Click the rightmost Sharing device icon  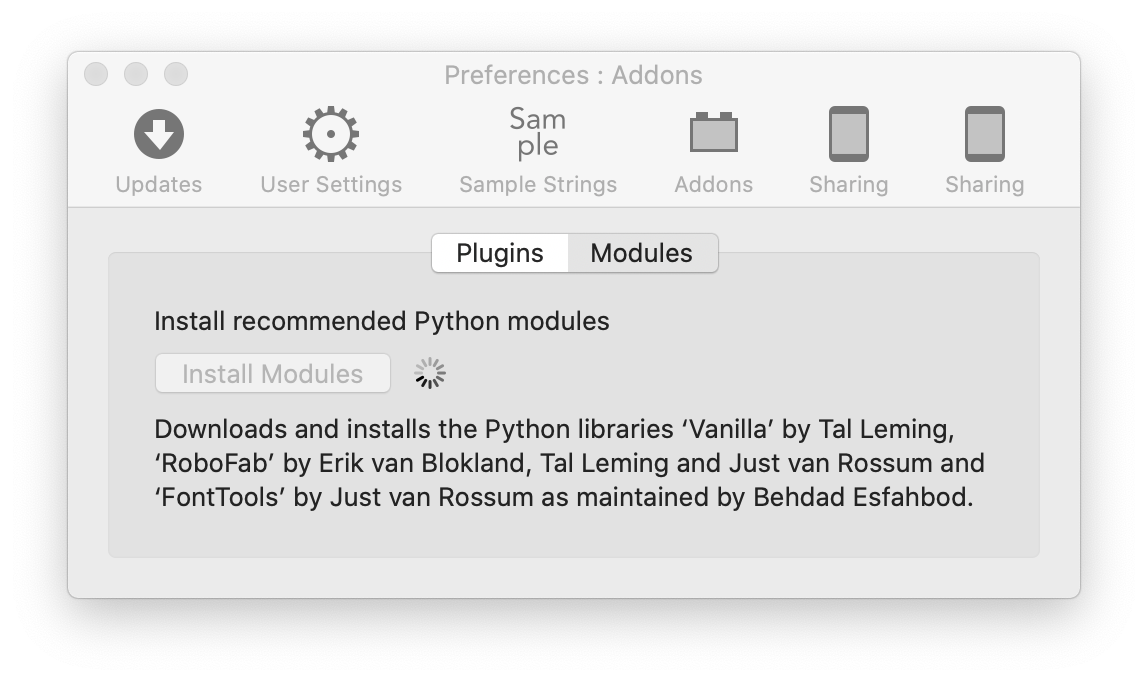pos(985,134)
